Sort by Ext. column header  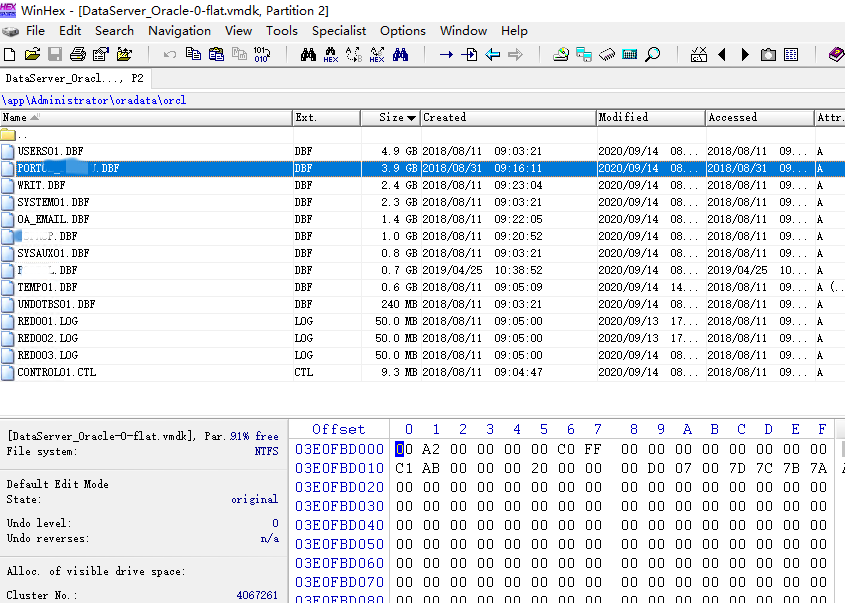coord(327,117)
